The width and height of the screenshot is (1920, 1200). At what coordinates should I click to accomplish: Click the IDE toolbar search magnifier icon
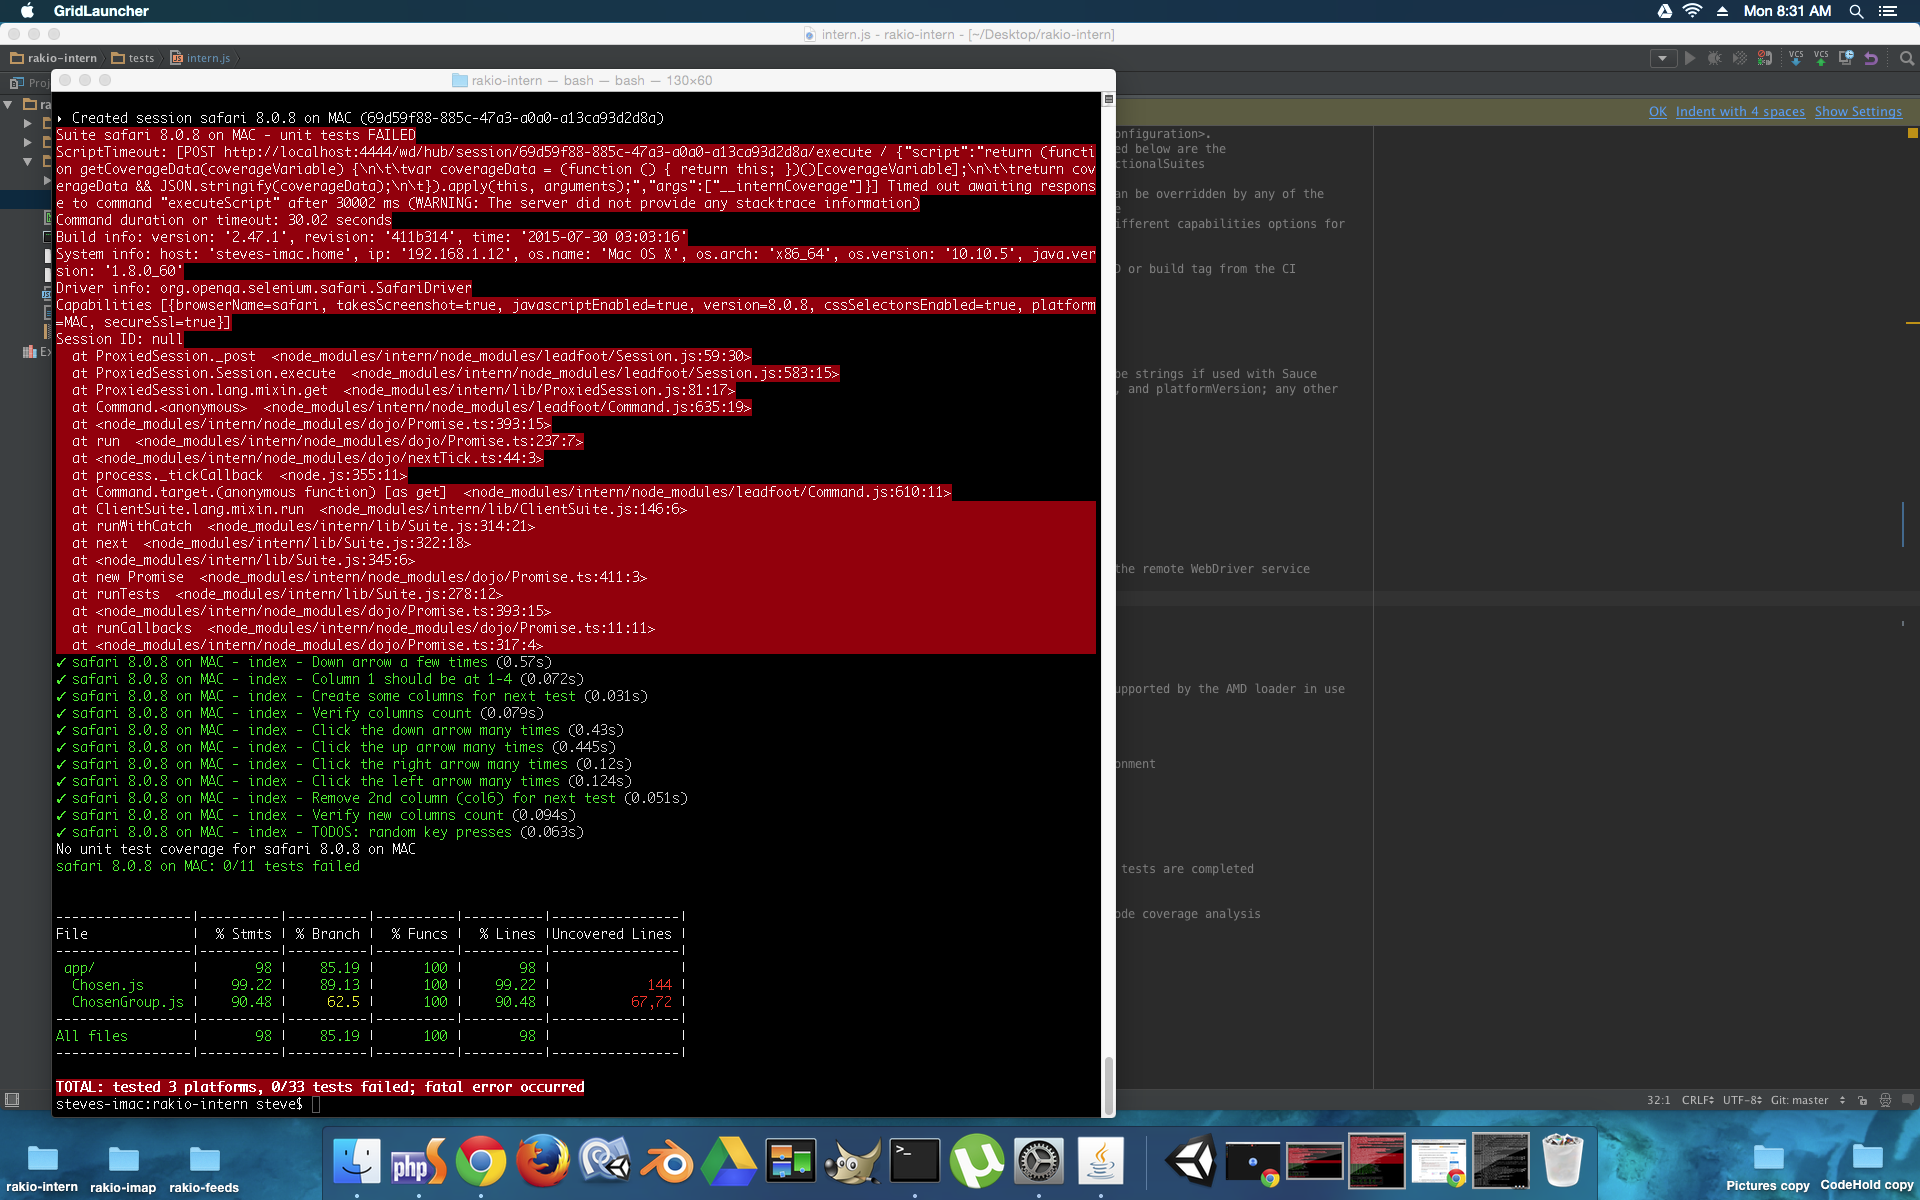point(1906,58)
